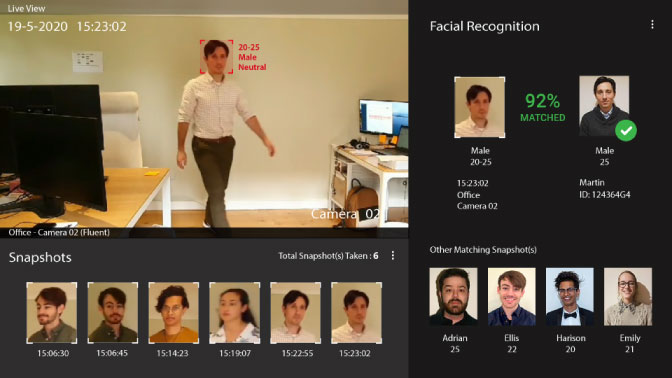Click the 'Snapshots' panel title

tap(40, 257)
